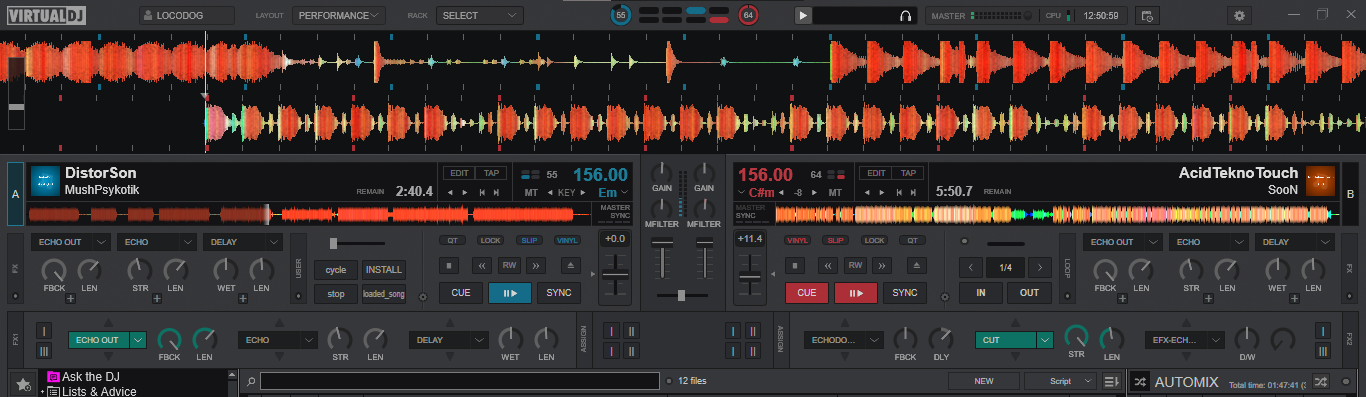The width and height of the screenshot is (1366, 397).
Task: Click loop OUT button
Action: [1029, 293]
